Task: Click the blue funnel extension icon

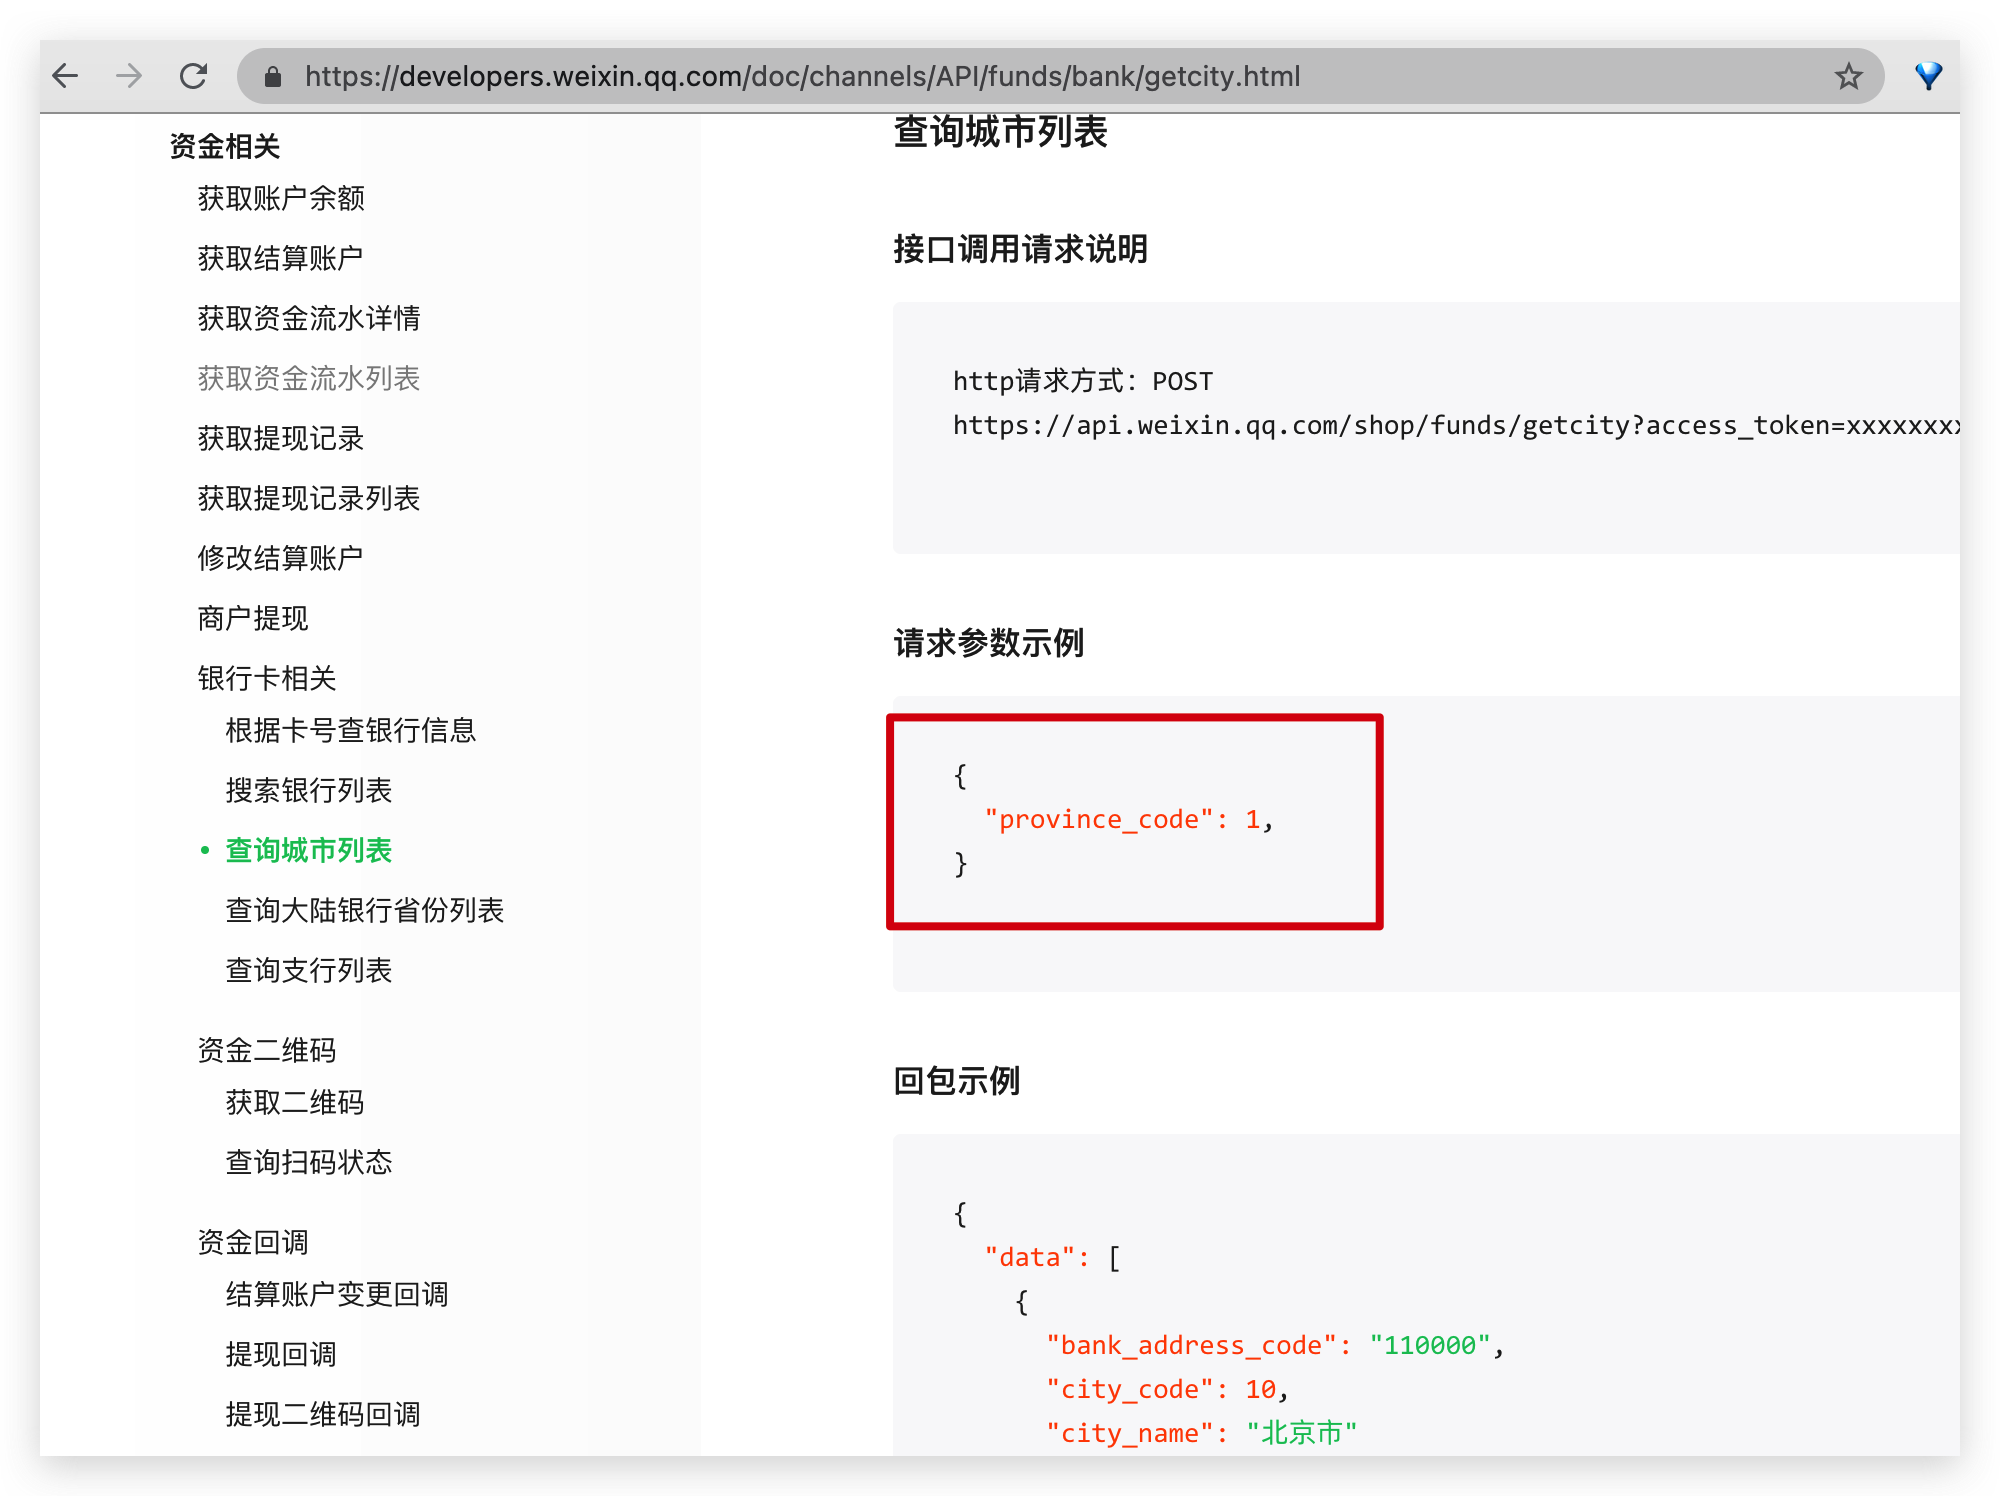Action: coord(1928,74)
